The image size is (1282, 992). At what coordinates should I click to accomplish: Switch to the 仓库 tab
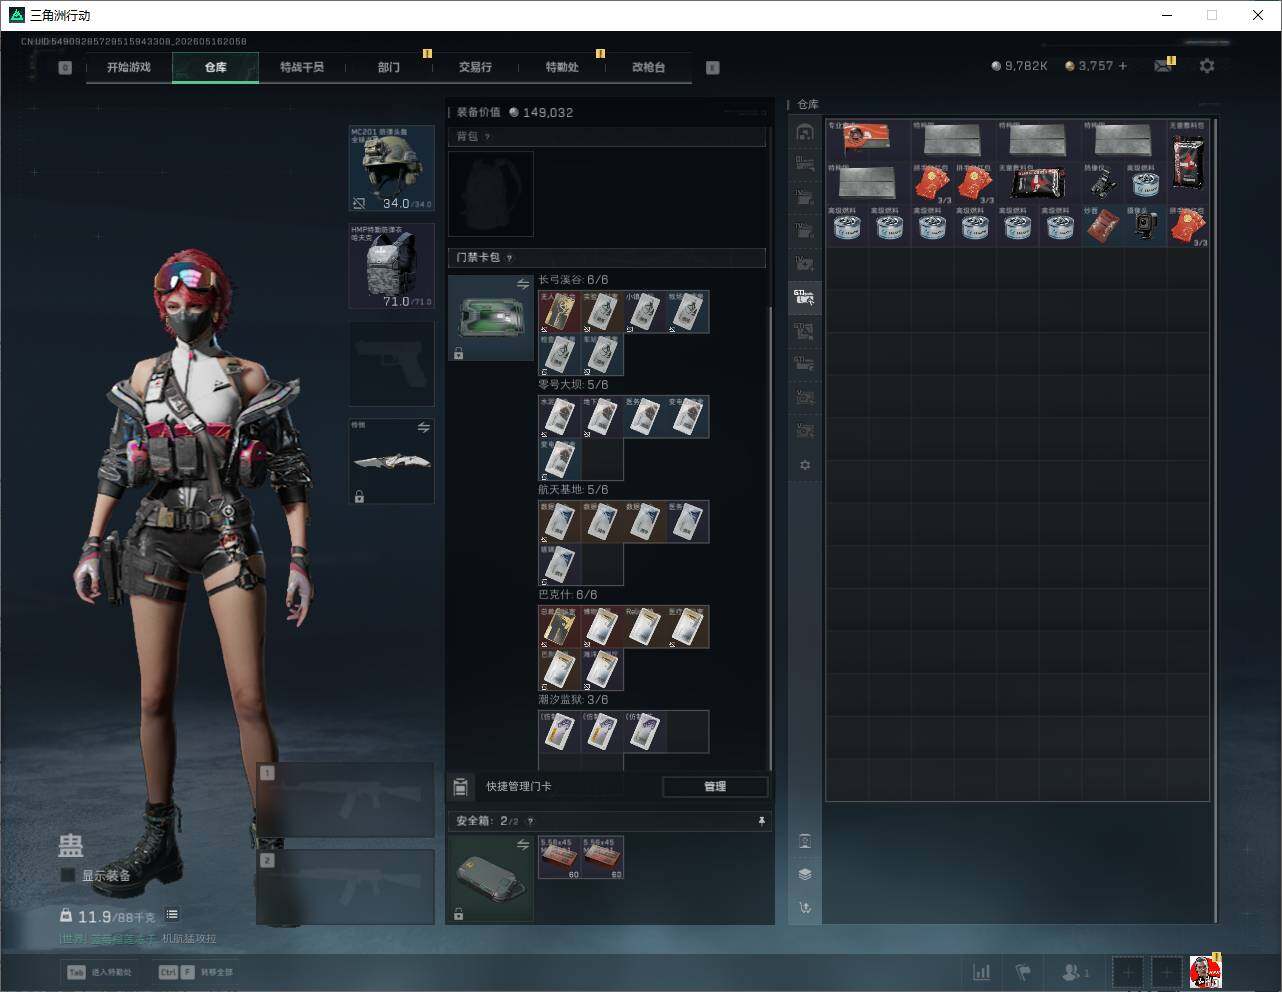point(216,67)
